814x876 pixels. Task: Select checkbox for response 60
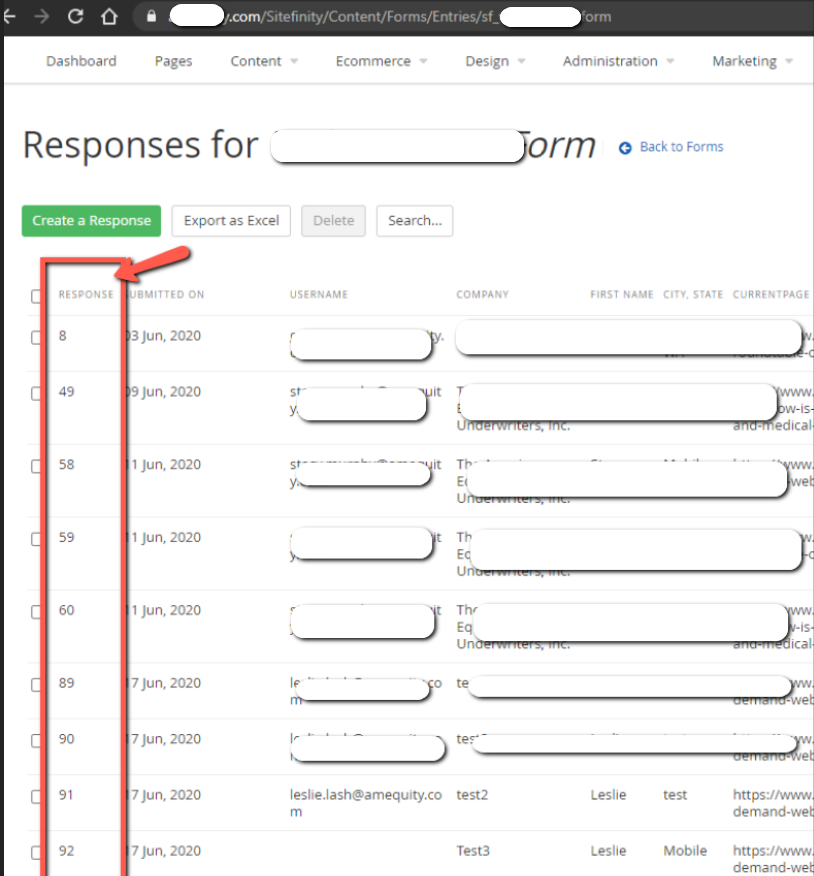[36, 611]
